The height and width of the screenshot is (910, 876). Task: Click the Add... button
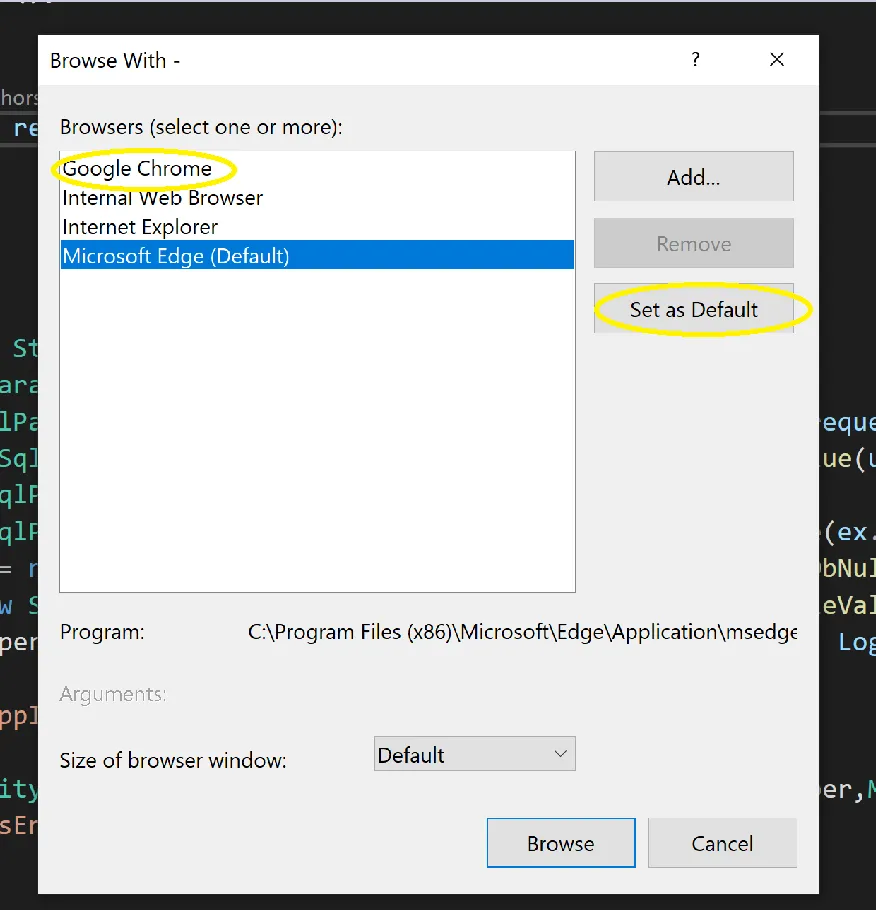point(693,176)
